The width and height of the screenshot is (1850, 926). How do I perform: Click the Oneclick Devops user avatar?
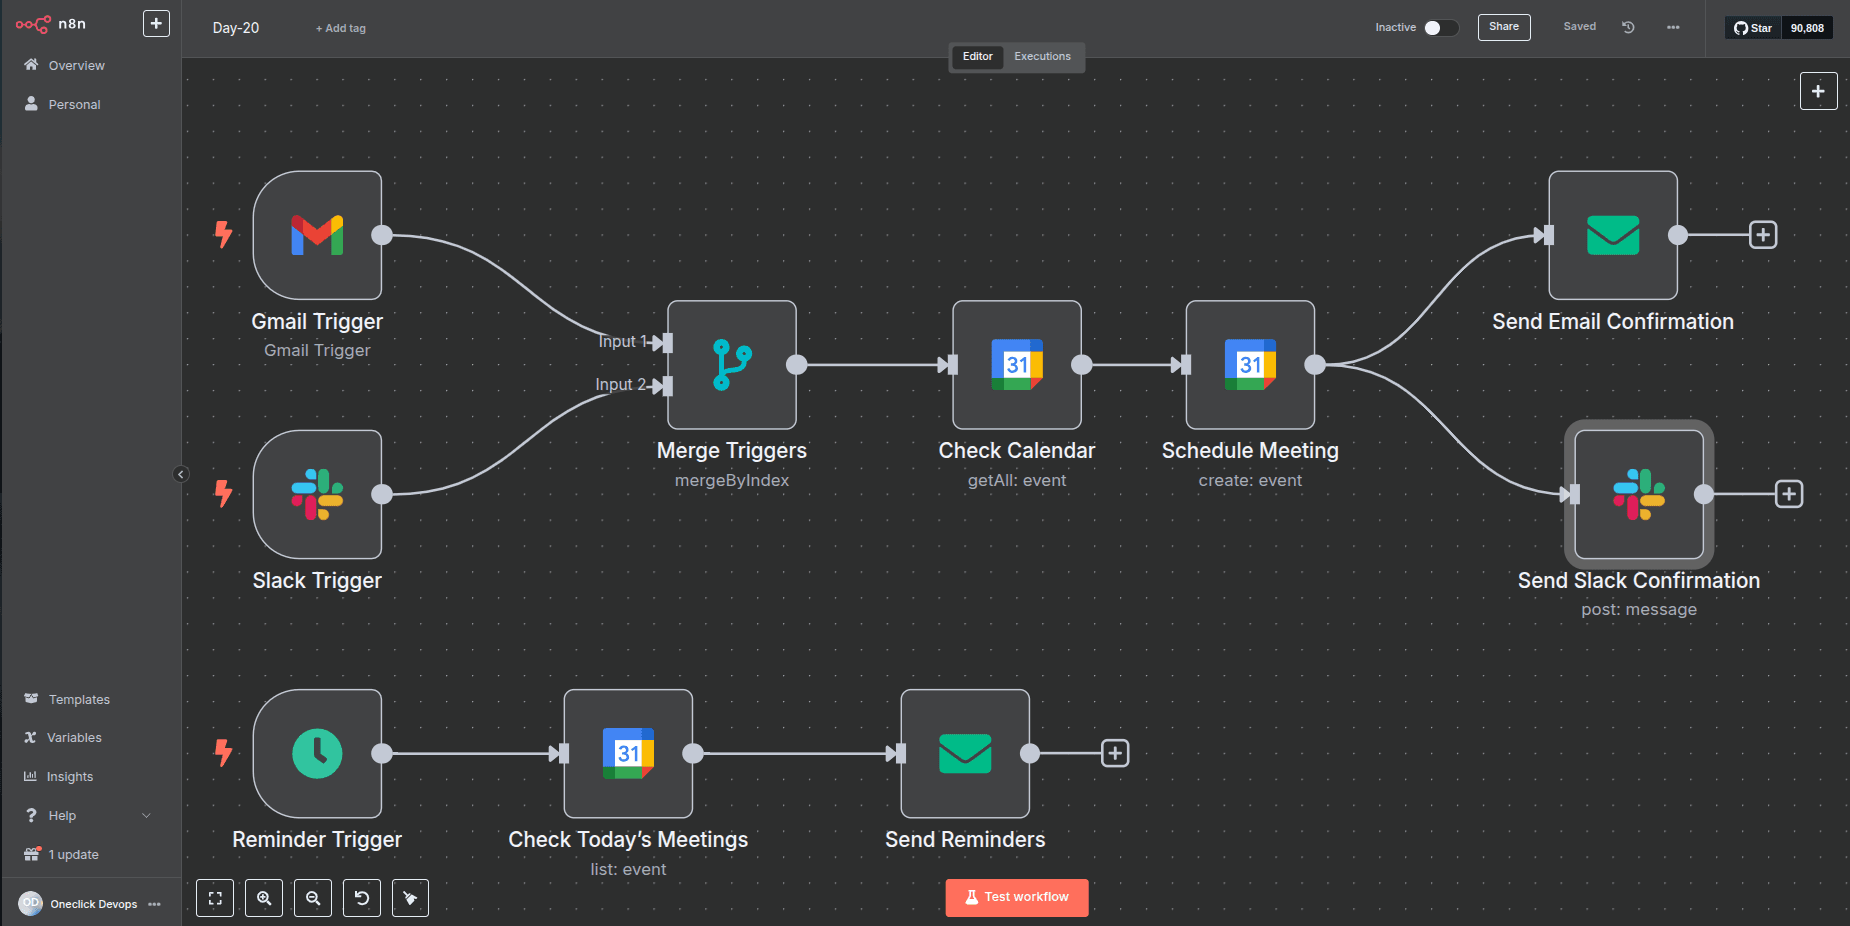click(31, 904)
